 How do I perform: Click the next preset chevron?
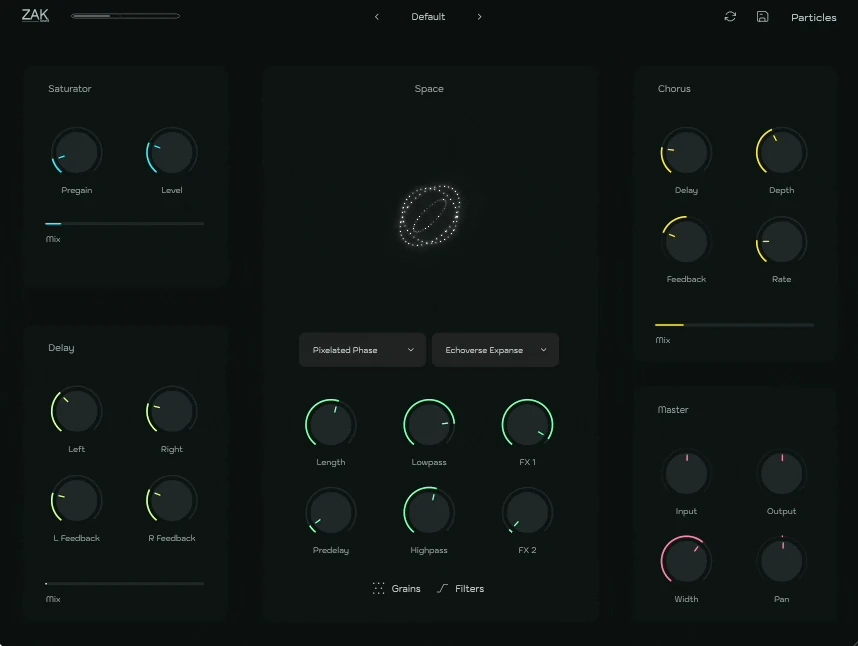pyautogui.click(x=479, y=17)
